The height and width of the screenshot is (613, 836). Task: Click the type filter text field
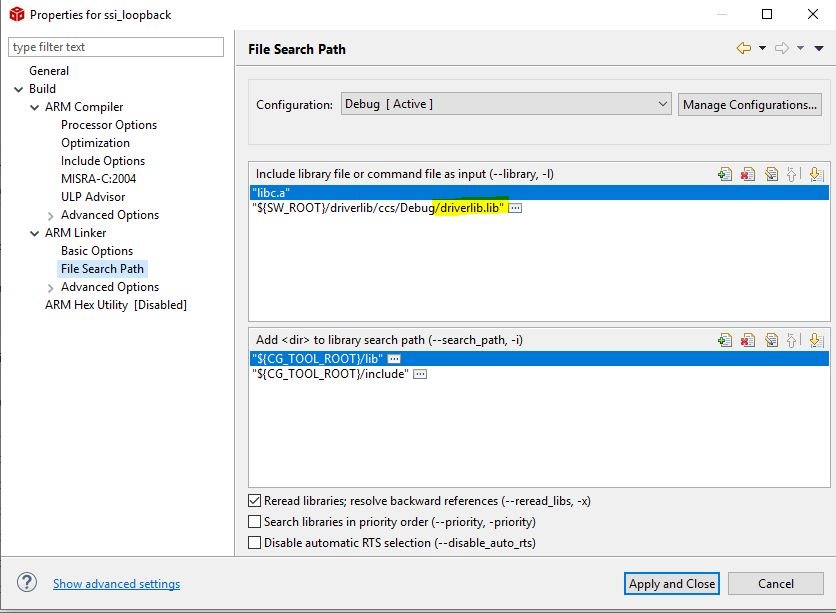click(x=116, y=47)
